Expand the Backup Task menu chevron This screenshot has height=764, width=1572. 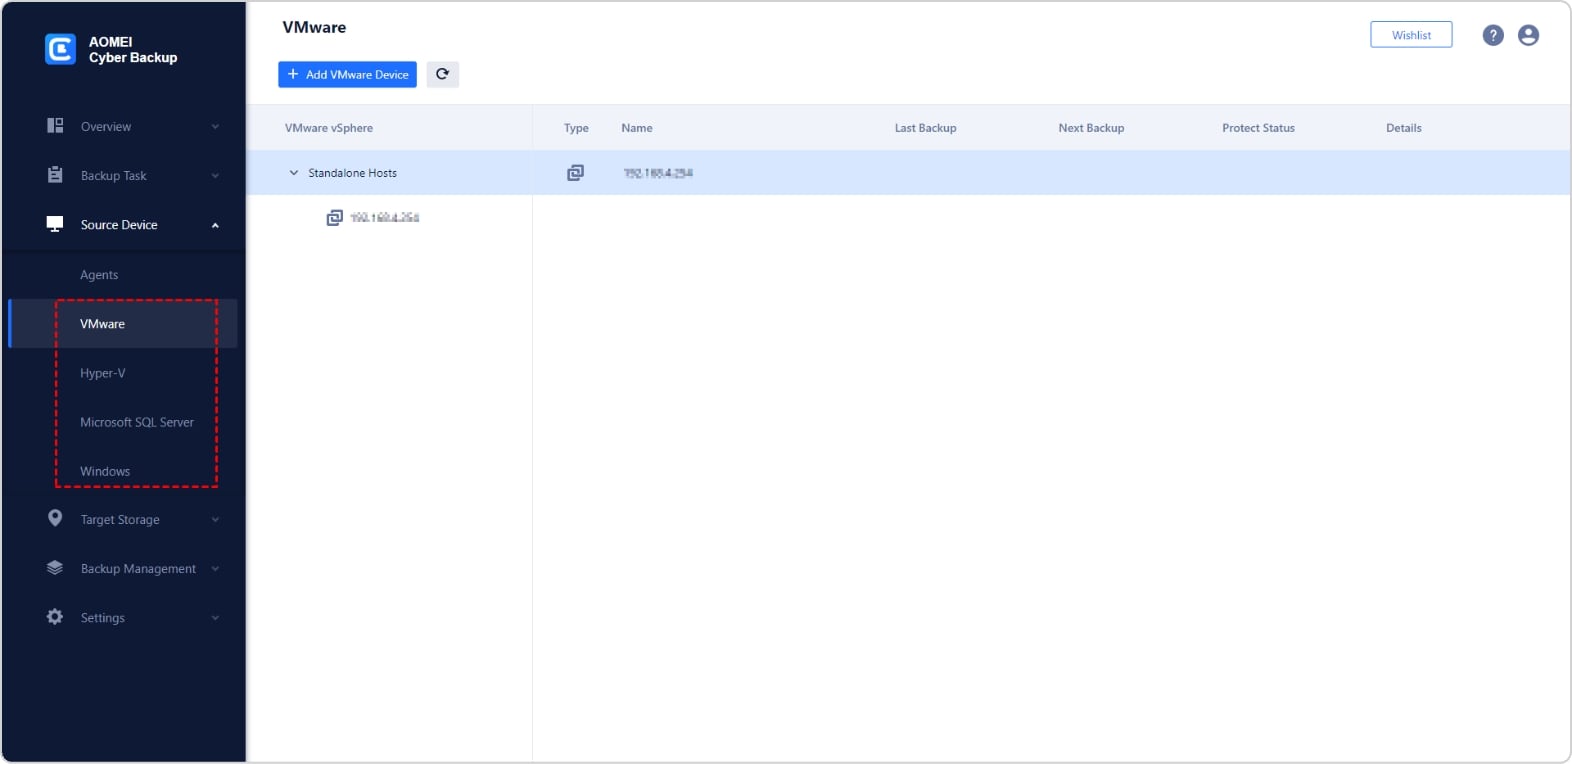click(x=215, y=176)
